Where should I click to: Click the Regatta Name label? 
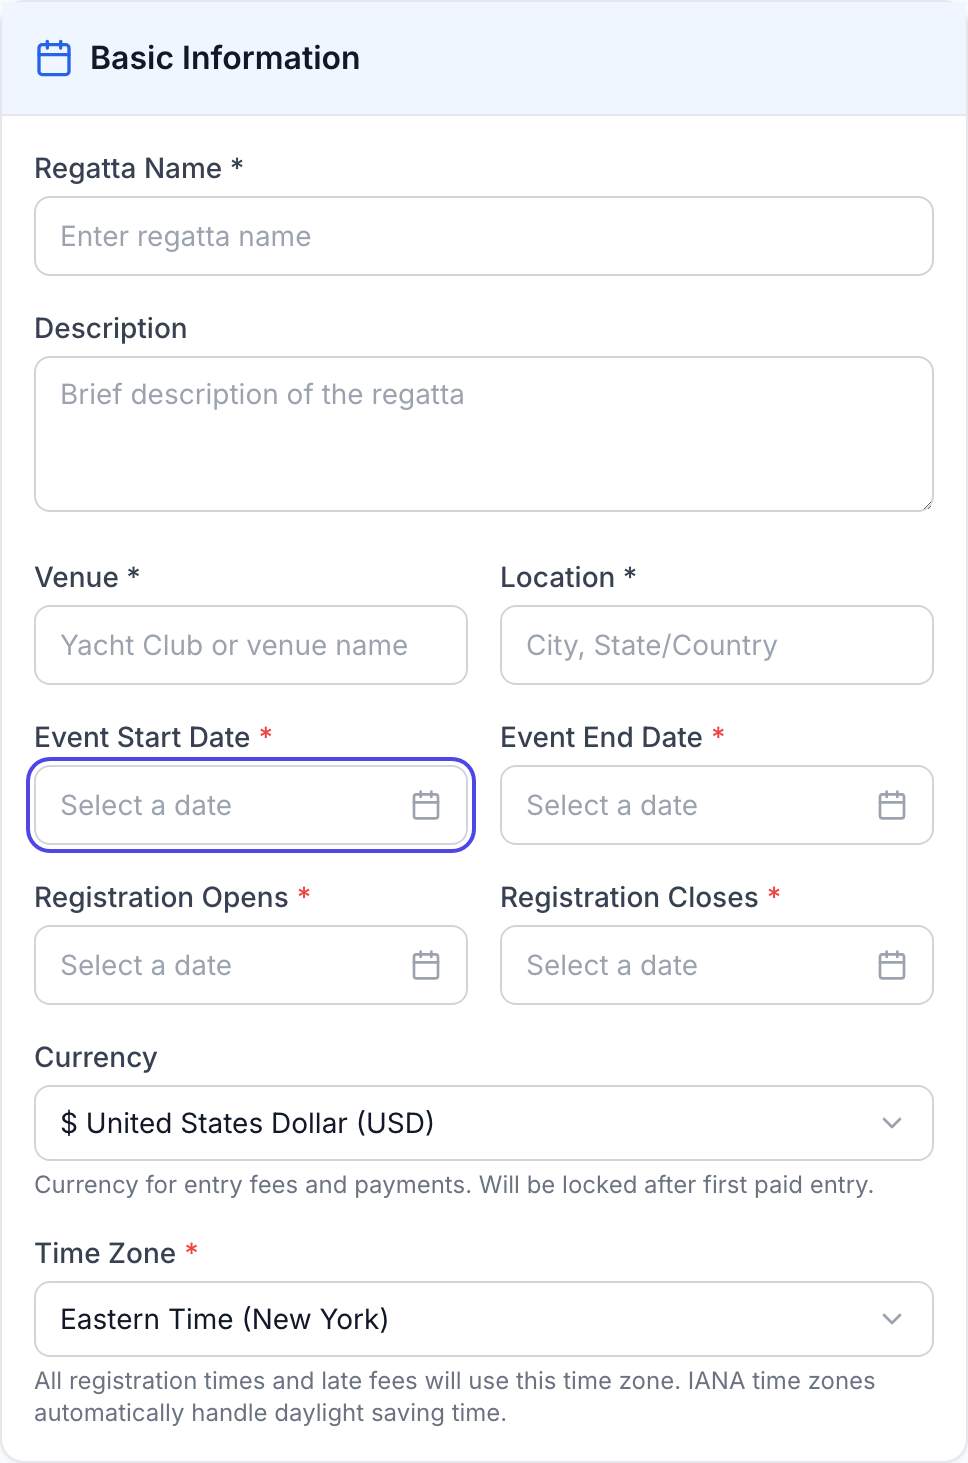click(x=128, y=168)
